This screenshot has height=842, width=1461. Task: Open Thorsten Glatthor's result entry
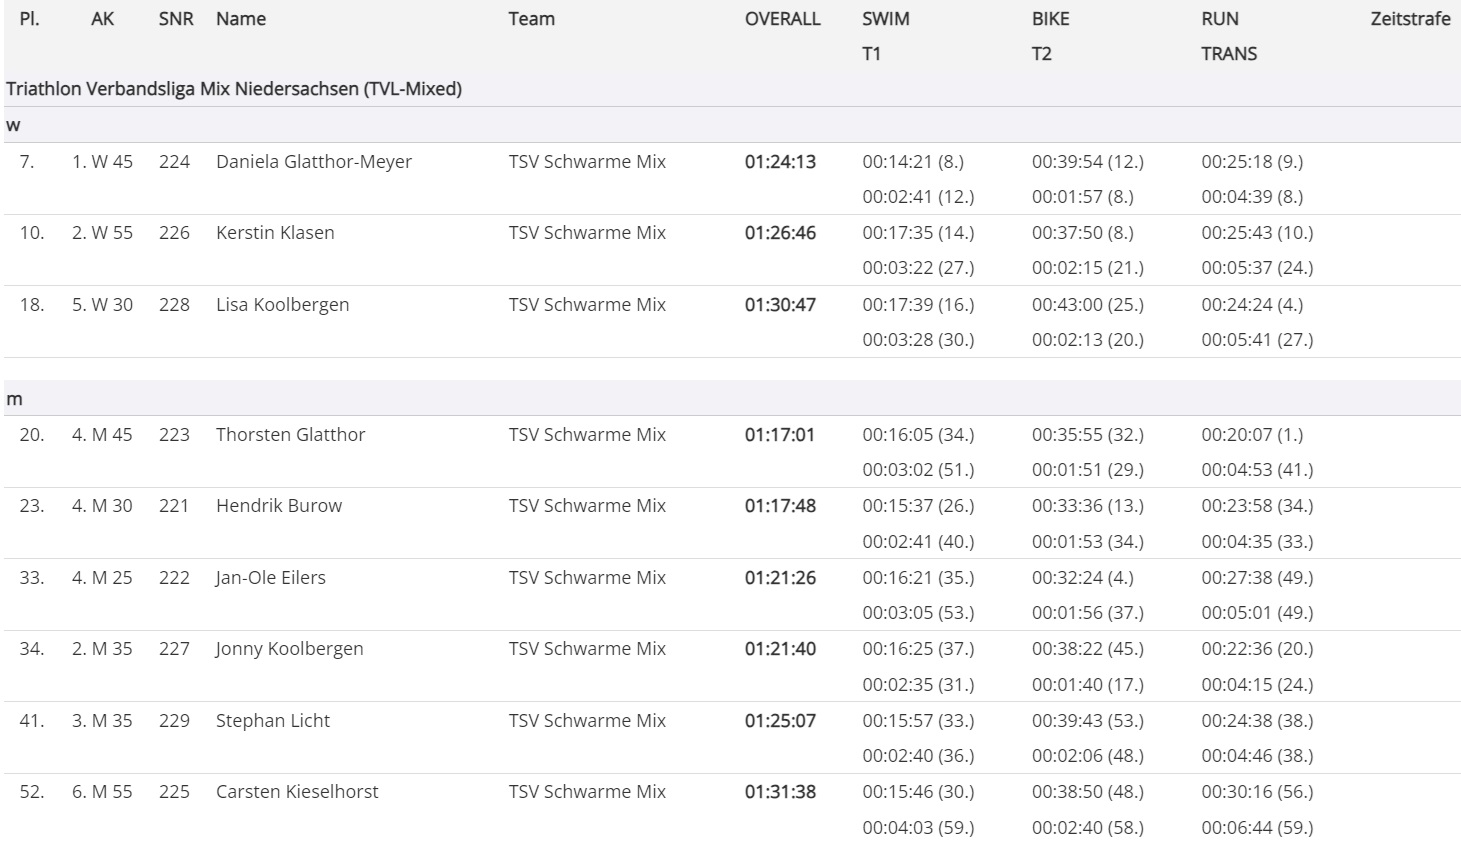point(290,435)
